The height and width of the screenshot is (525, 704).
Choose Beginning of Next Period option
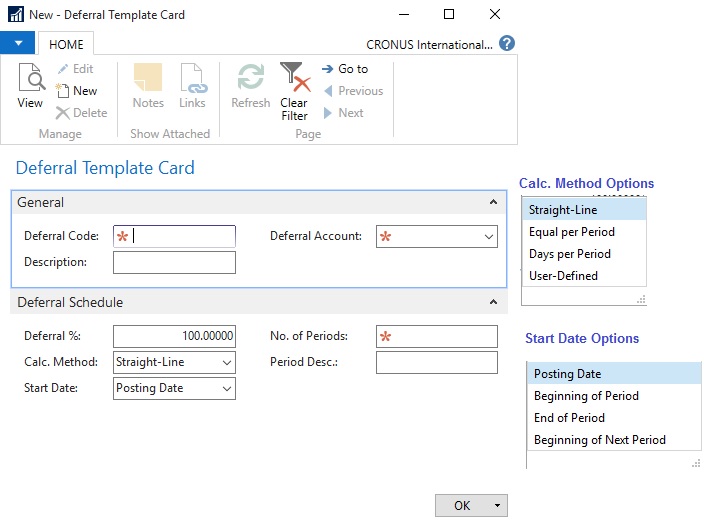click(x=599, y=440)
